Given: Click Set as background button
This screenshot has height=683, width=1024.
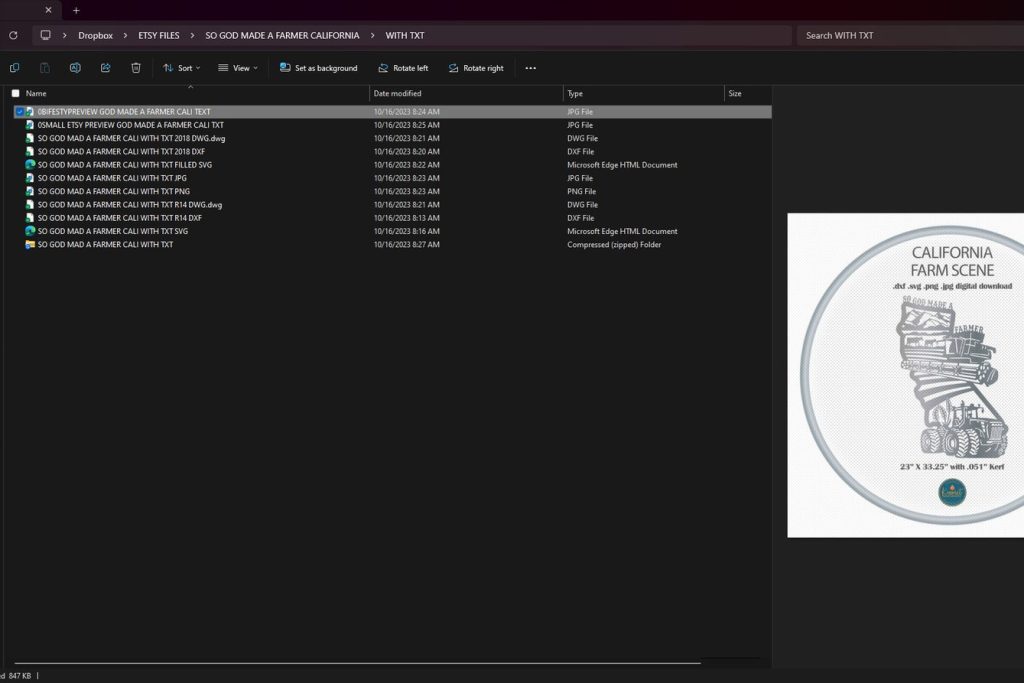Looking at the screenshot, I should tap(318, 68).
